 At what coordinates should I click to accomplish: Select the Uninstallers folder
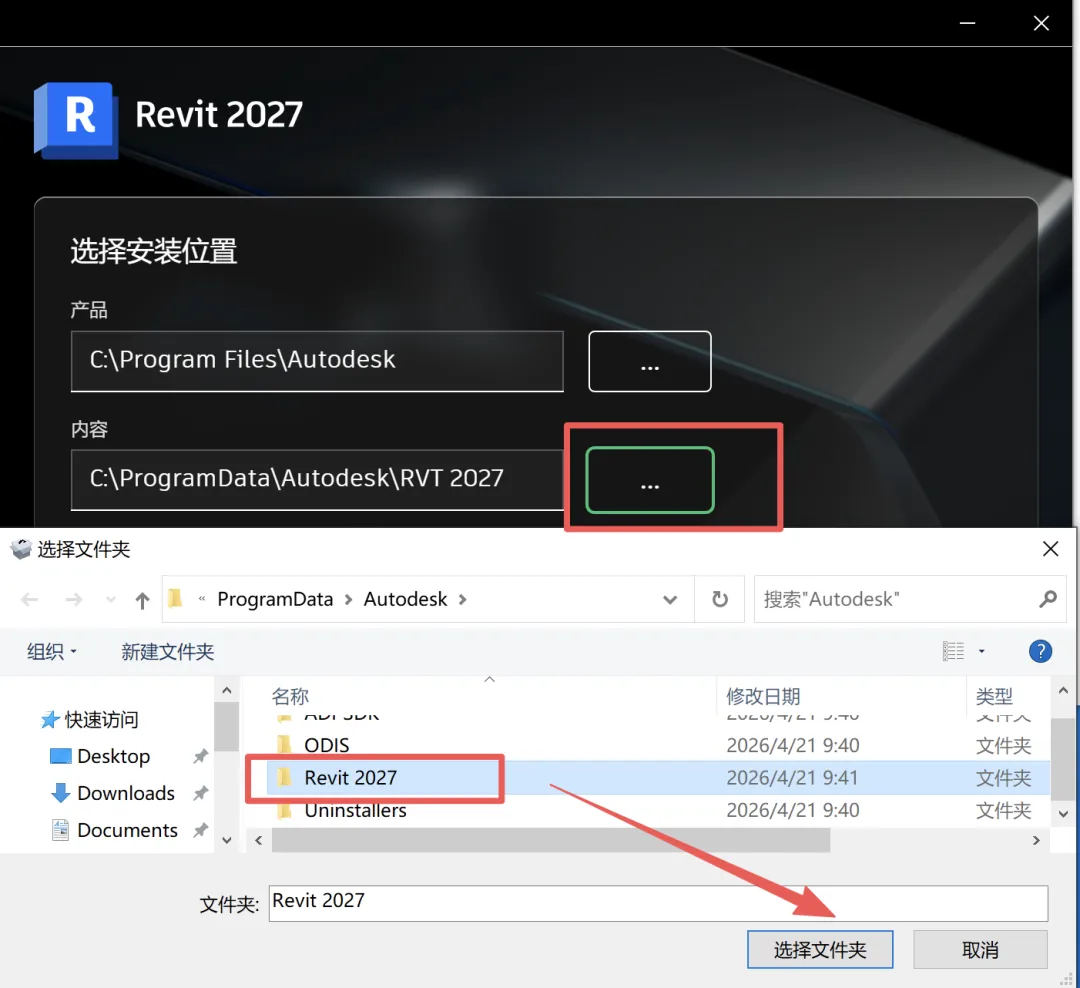click(355, 810)
